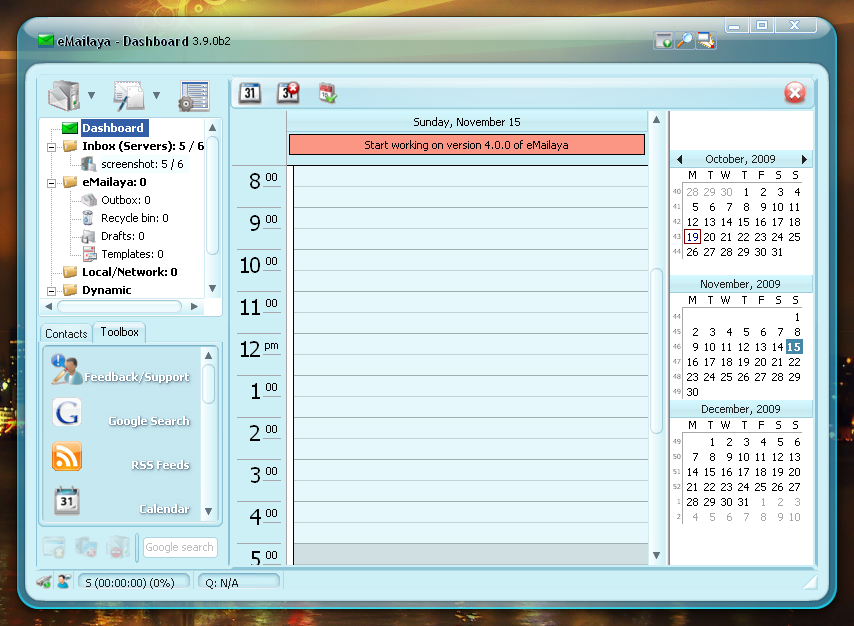The image size is (854, 626).
Task: Switch to the Contacts tab
Action: click(x=66, y=333)
